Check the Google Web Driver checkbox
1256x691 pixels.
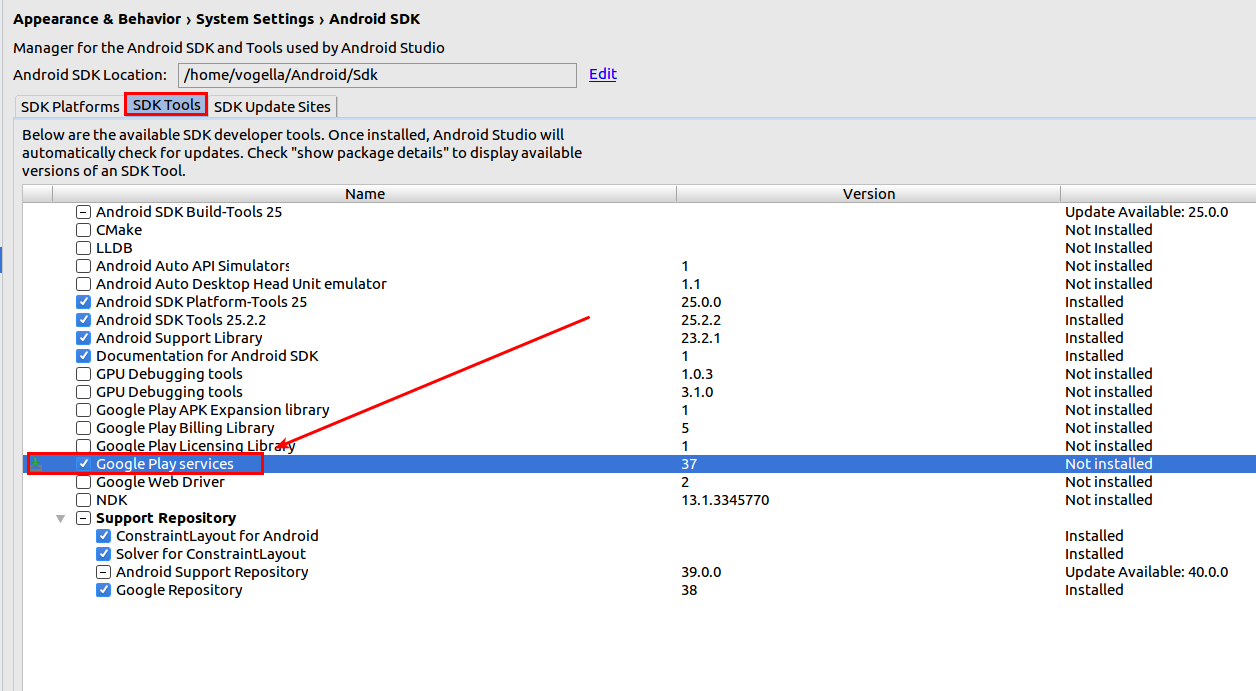click(84, 482)
